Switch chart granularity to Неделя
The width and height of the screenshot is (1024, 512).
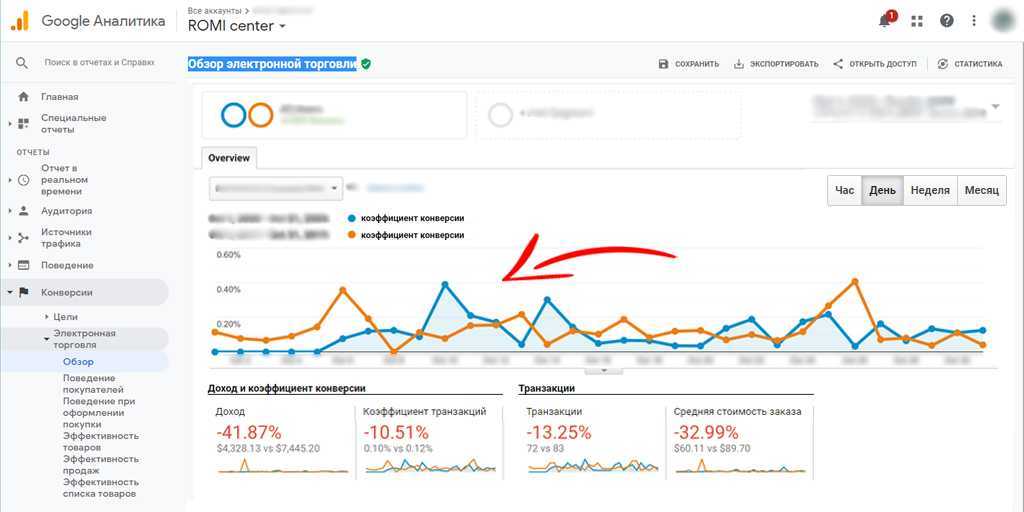(x=930, y=190)
